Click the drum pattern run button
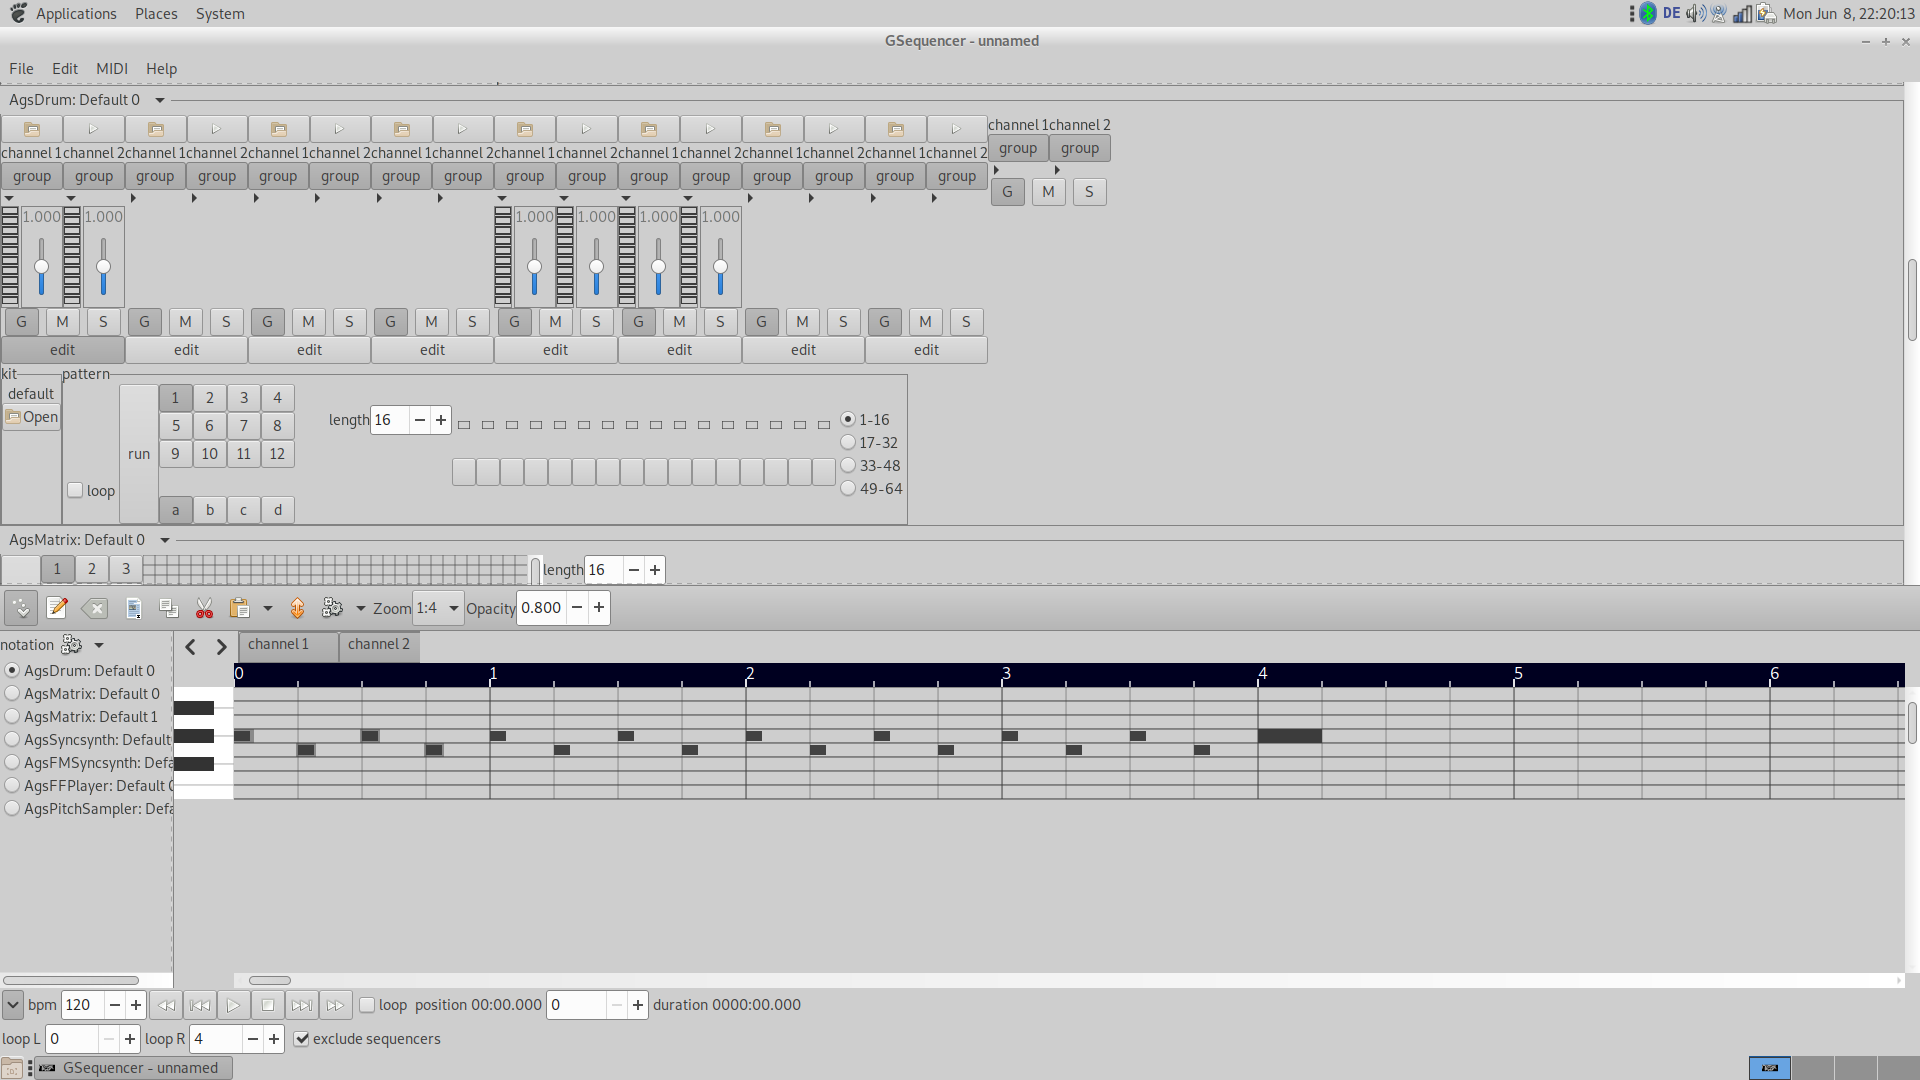 click(139, 454)
